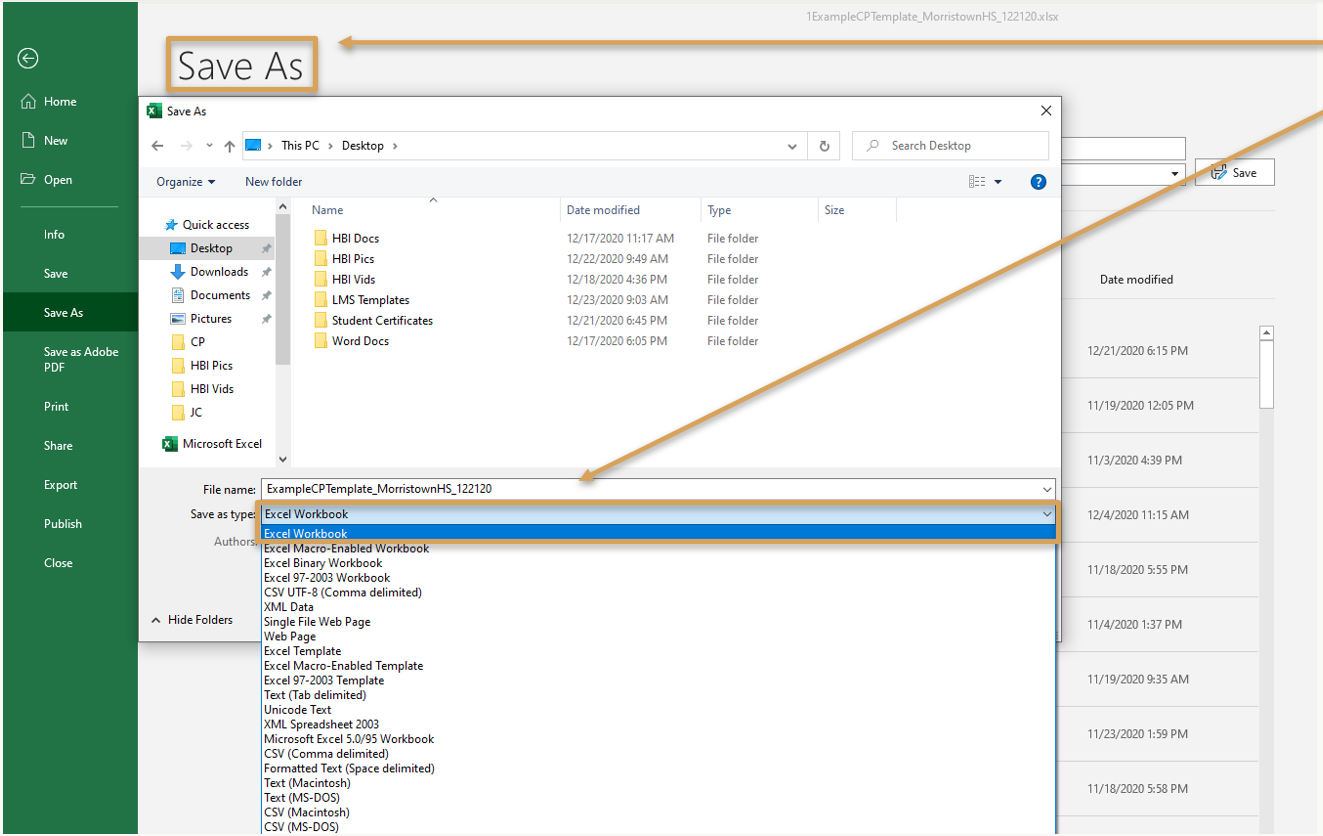Click the dialog's up-folder arrow icon
Viewport: 1323px width, 836px height.
click(x=230, y=146)
